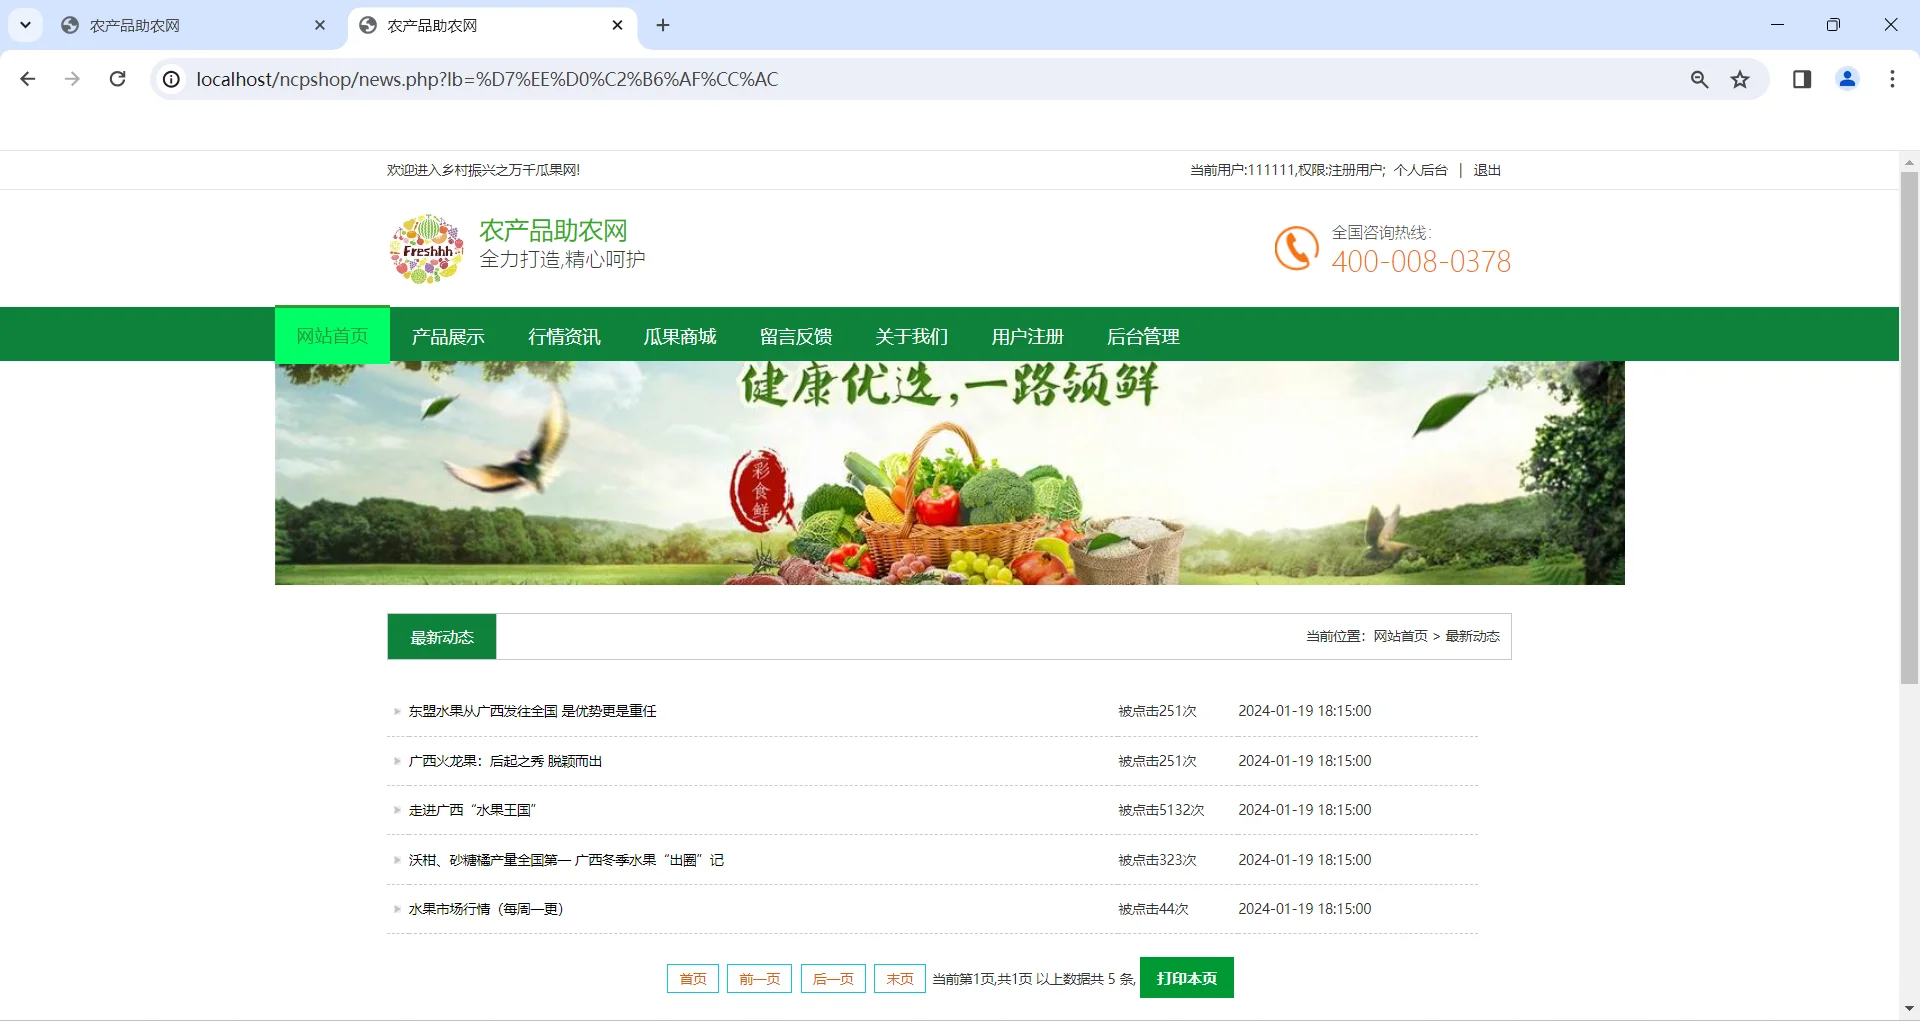This screenshot has height=1021, width=1920.
Task: Click 退出 to log out
Action: tap(1485, 170)
